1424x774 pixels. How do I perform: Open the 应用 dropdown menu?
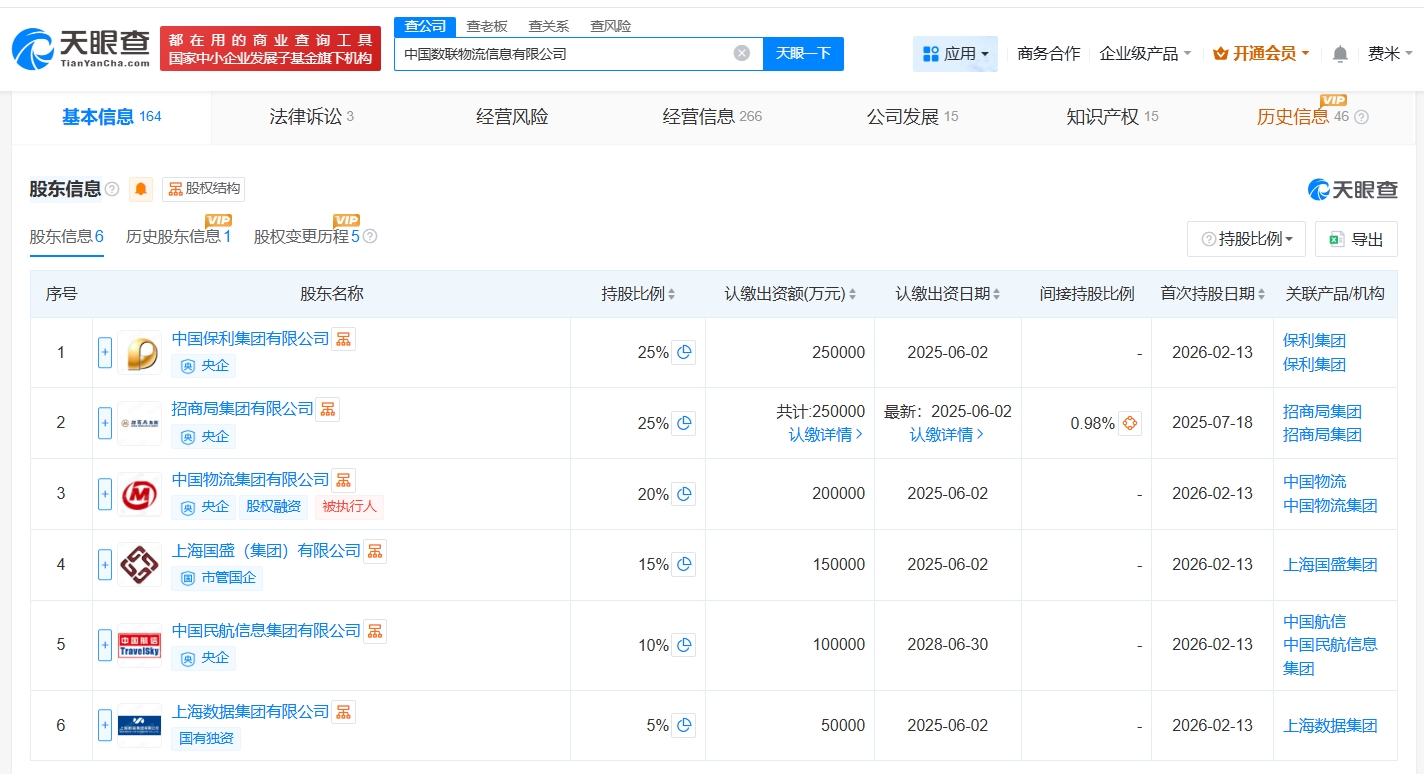(x=955, y=54)
